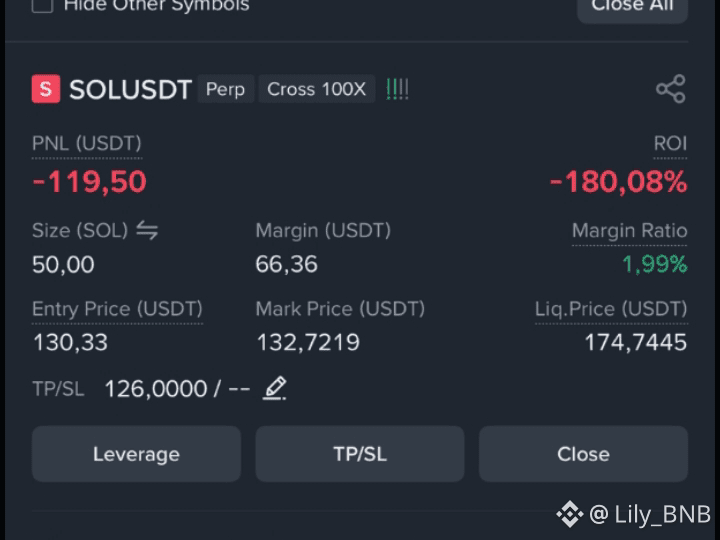Open the share position icon

[671, 89]
